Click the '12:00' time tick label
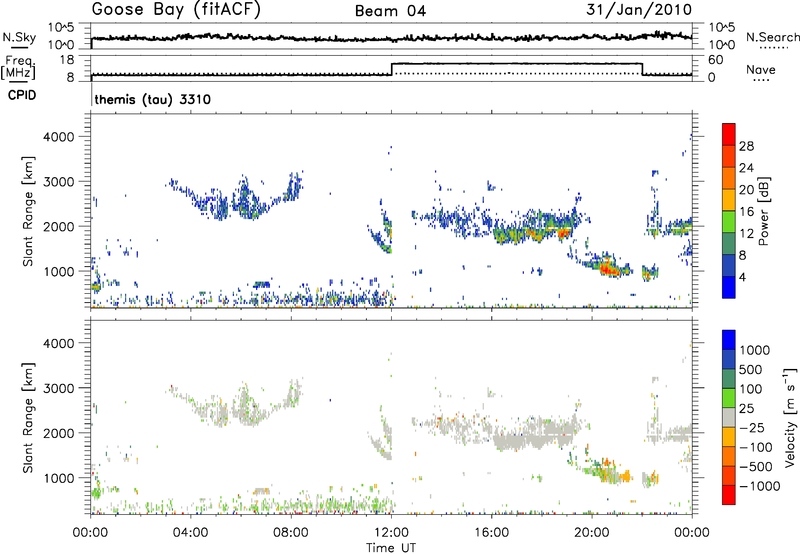Screen dimensions: 800x554 point(391,533)
